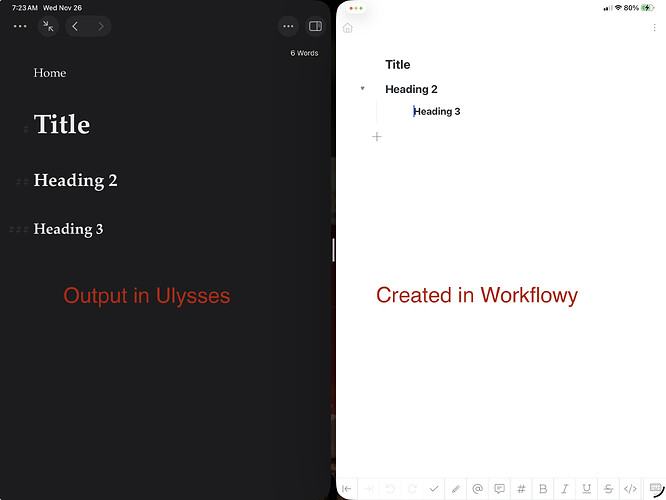The image size is (666, 500).
Task: Insert a tag with the hashtag icon
Action: (x=521, y=489)
